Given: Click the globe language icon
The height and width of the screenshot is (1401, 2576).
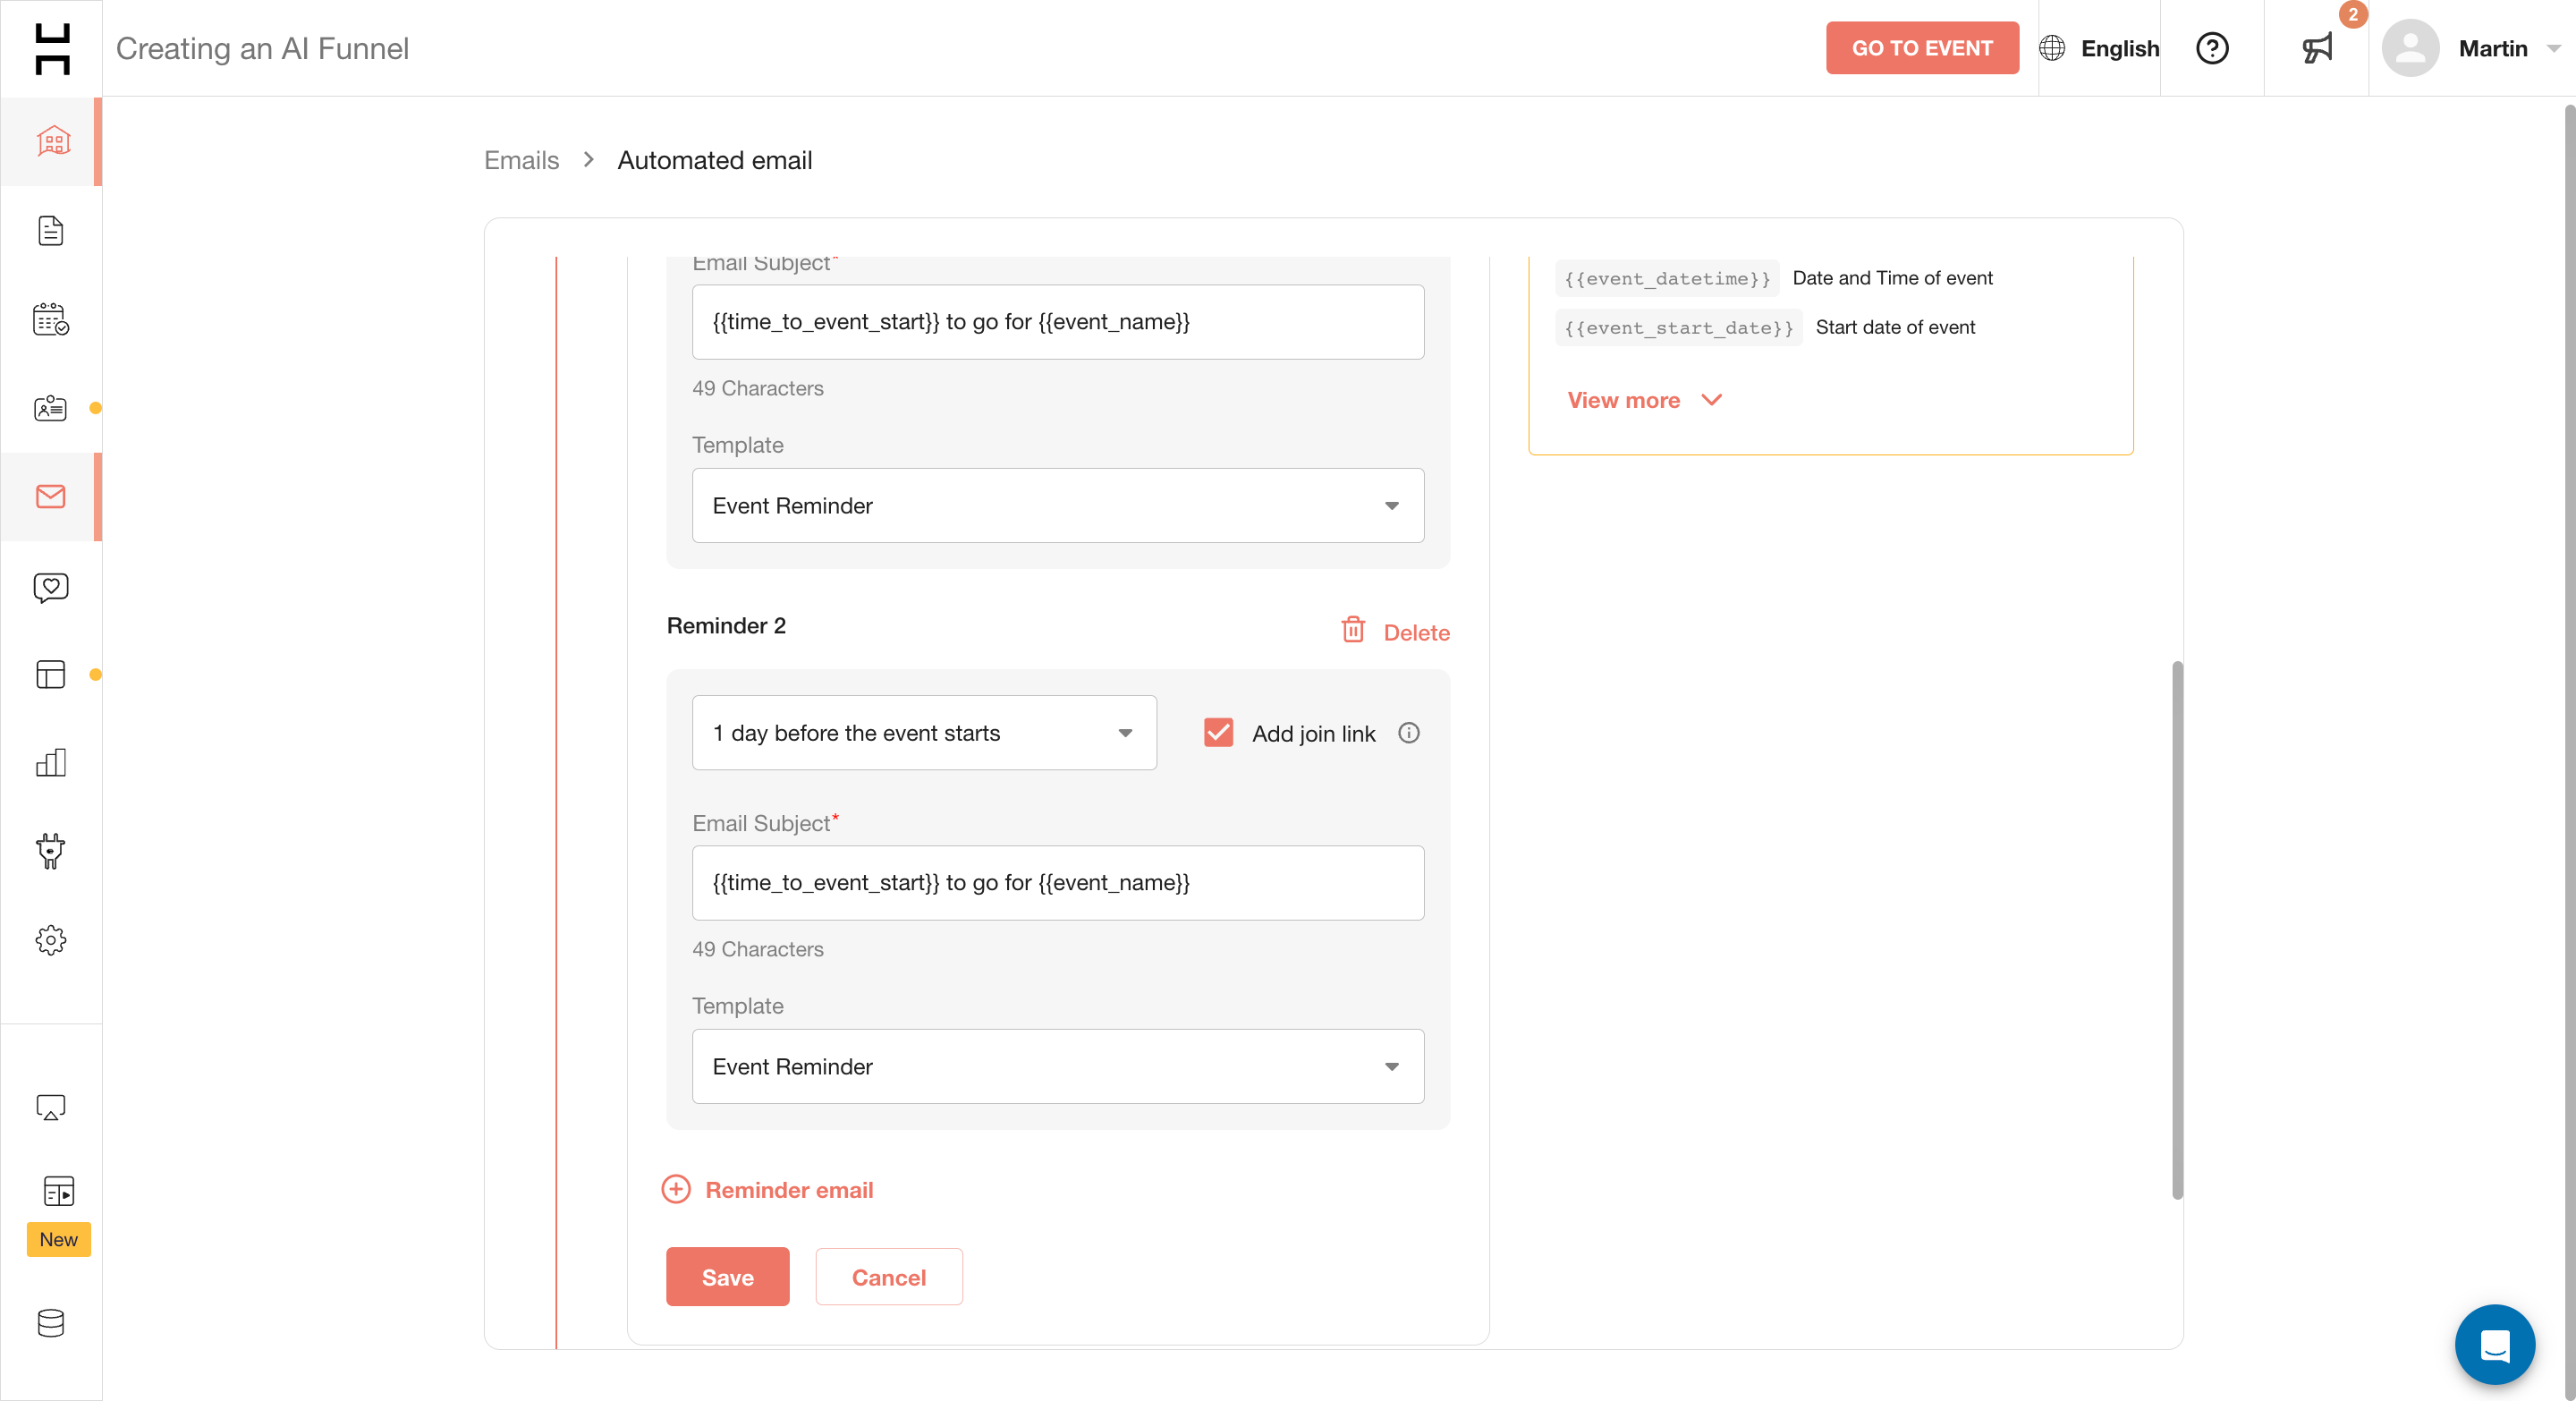Looking at the screenshot, I should click(x=2051, y=48).
